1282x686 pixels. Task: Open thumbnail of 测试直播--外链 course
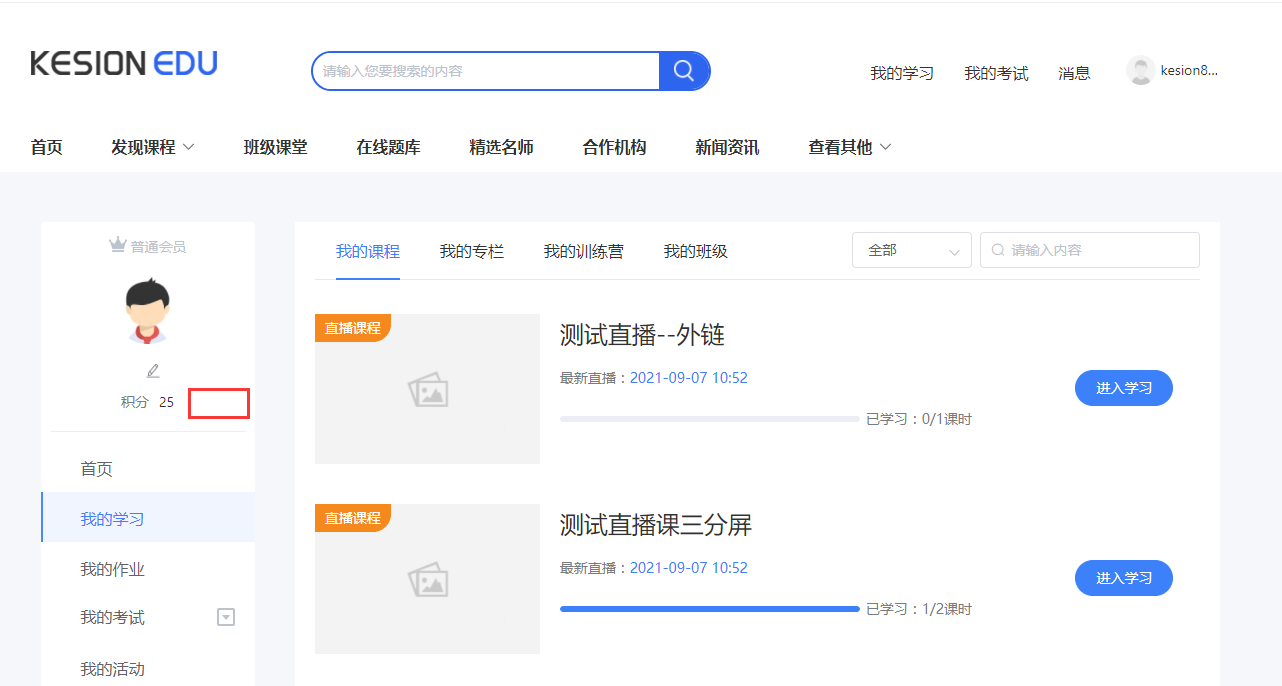[x=427, y=389]
